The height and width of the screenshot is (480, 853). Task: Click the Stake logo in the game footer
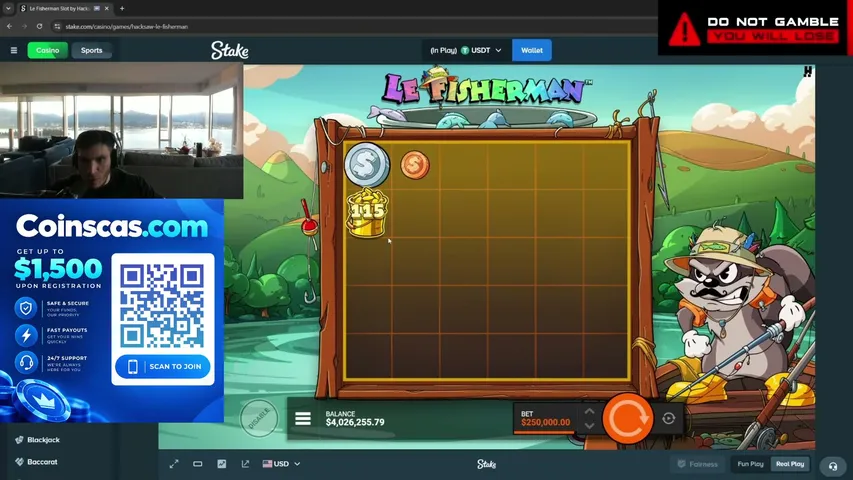click(x=486, y=464)
